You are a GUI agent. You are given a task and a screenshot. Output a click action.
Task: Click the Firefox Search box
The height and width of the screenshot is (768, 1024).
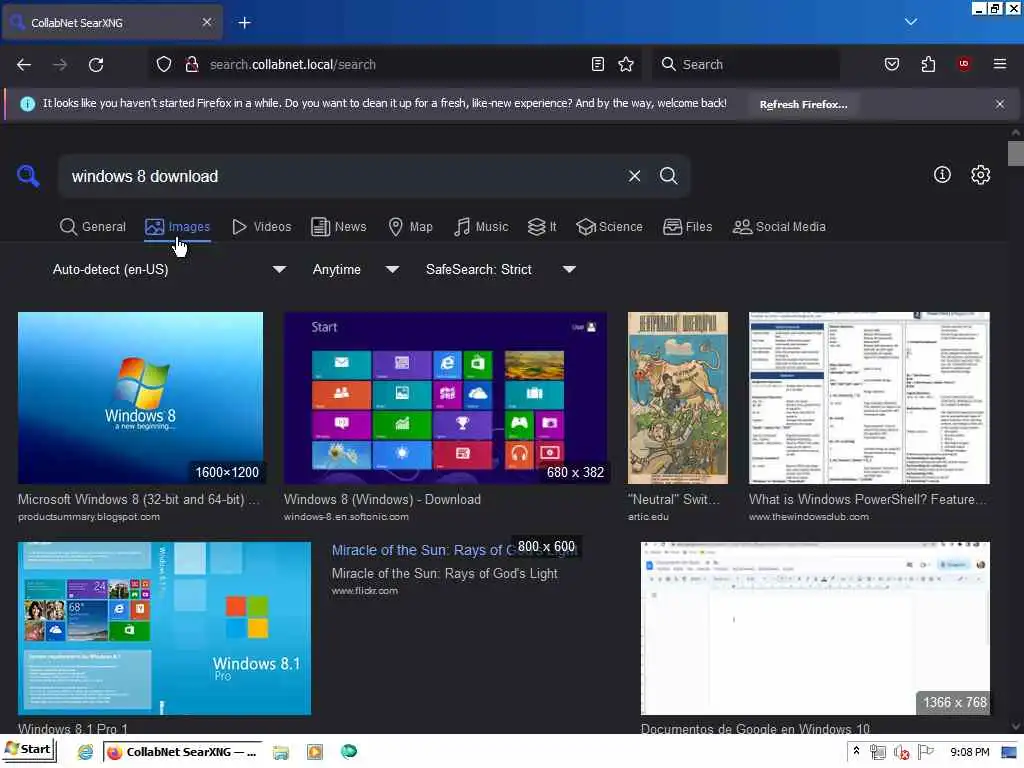(x=746, y=64)
